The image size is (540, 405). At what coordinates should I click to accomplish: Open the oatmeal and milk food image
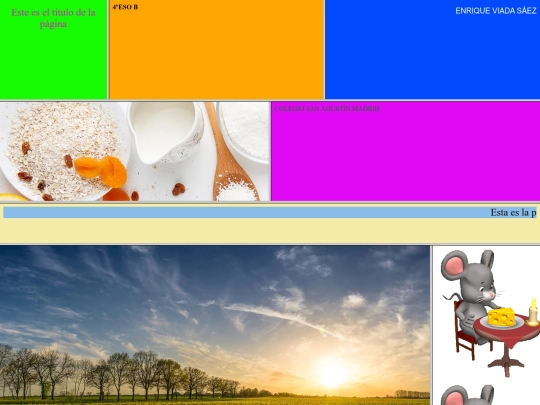click(135, 151)
